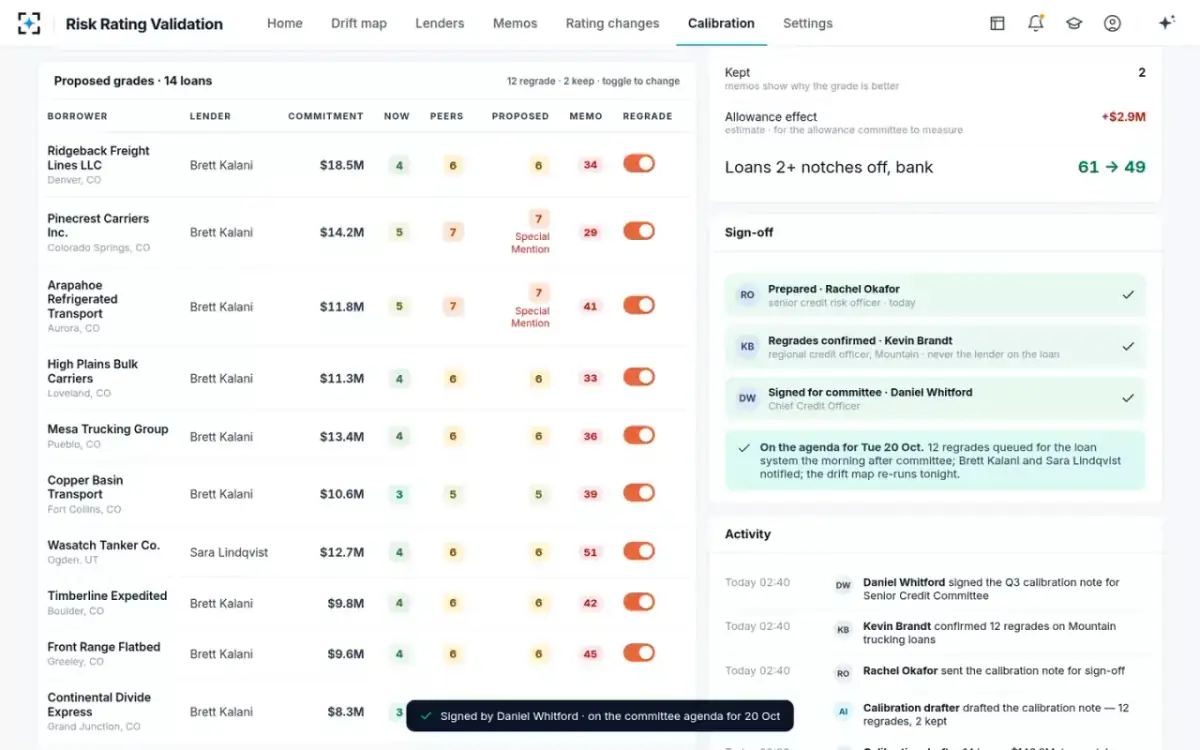Click the Kept count value 2
Screen dimensions: 1200x750
point(1142,73)
